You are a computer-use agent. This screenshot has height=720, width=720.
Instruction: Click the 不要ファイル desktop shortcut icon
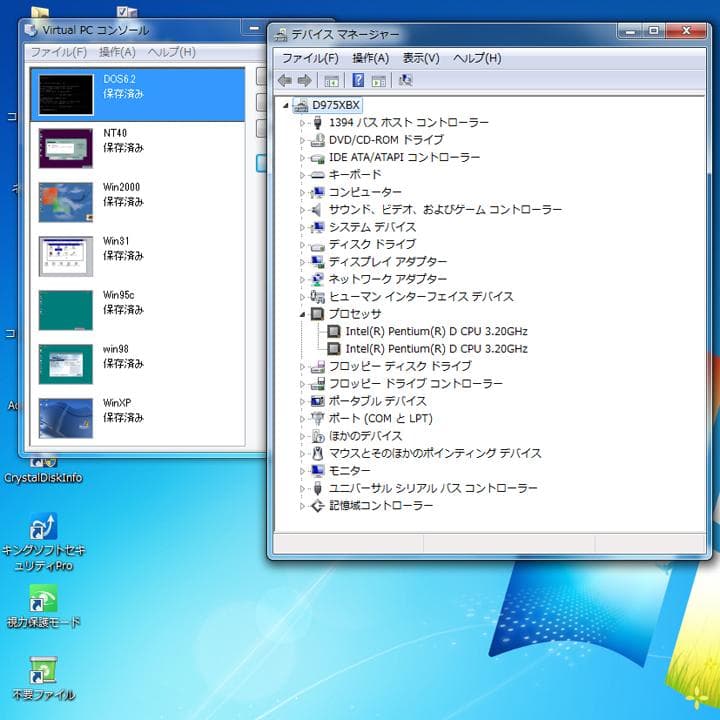pos(44,670)
